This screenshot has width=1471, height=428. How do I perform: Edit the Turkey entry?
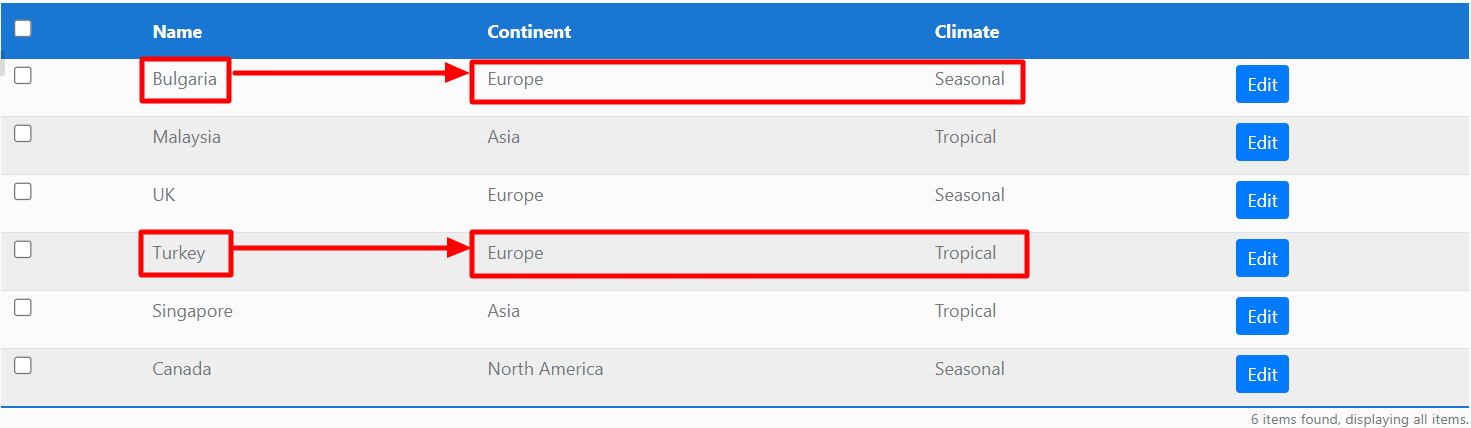pyautogui.click(x=1262, y=259)
